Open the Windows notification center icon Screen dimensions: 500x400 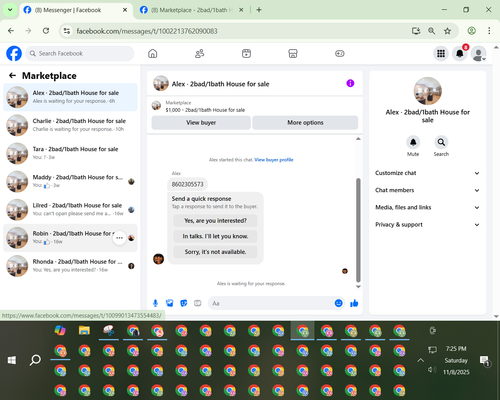(484, 361)
